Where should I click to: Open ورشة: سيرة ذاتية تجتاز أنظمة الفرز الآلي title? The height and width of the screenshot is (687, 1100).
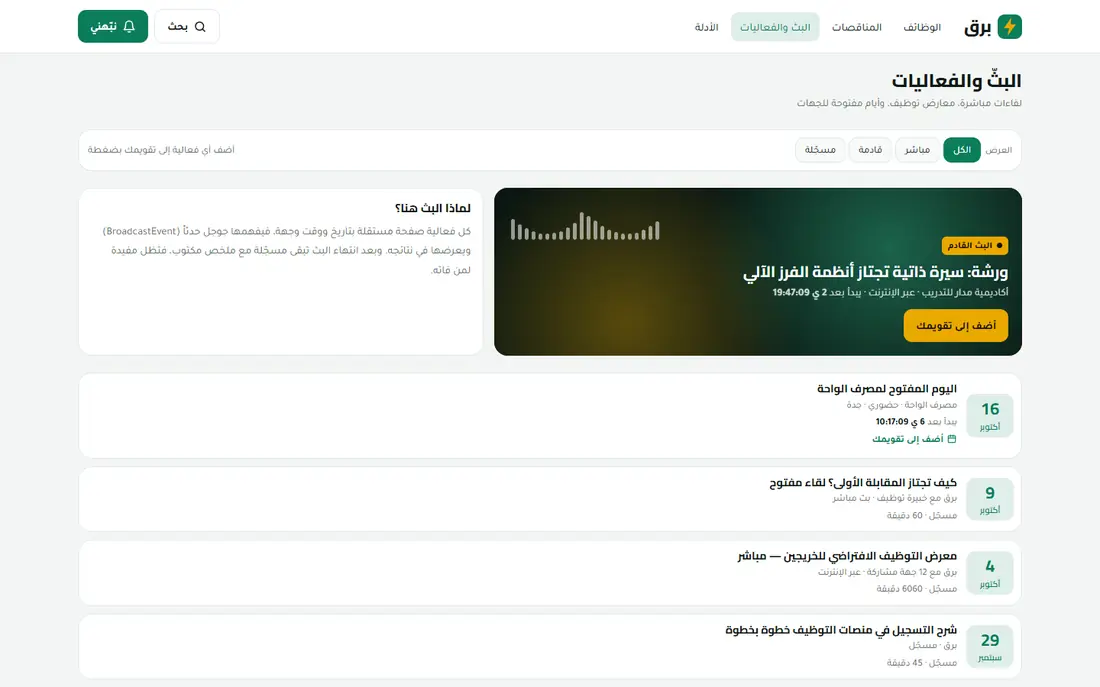tap(876, 272)
